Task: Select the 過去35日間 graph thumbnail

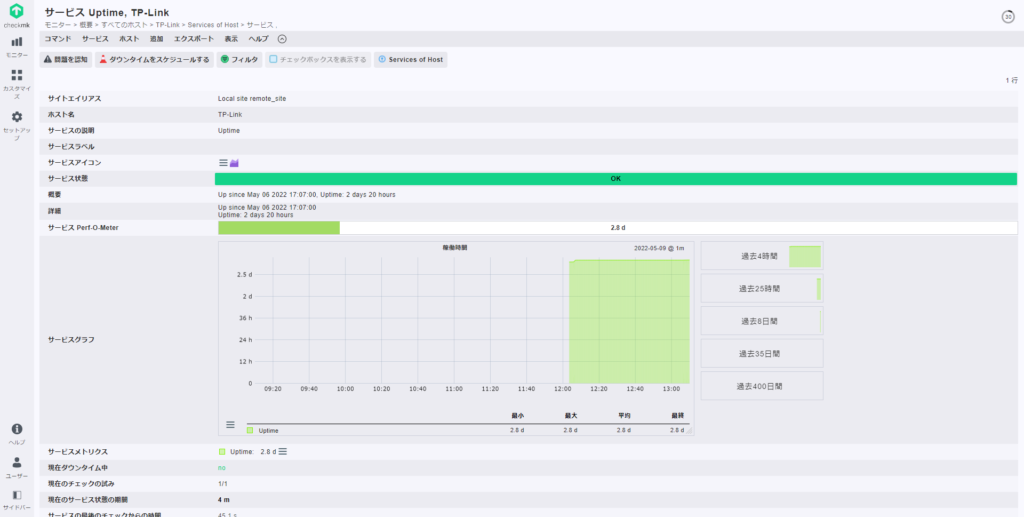Action: point(762,353)
